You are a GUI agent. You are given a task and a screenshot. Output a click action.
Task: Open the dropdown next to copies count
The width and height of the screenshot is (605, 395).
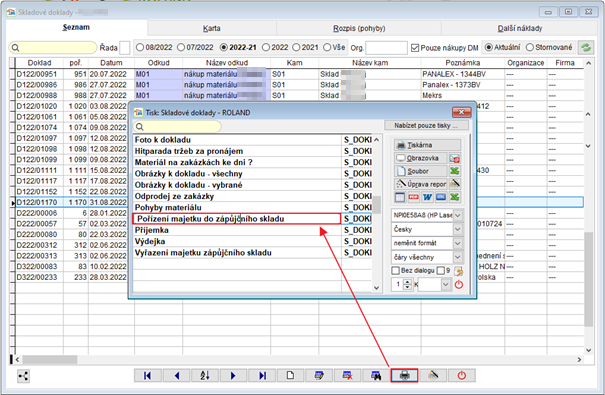pyautogui.click(x=446, y=285)
